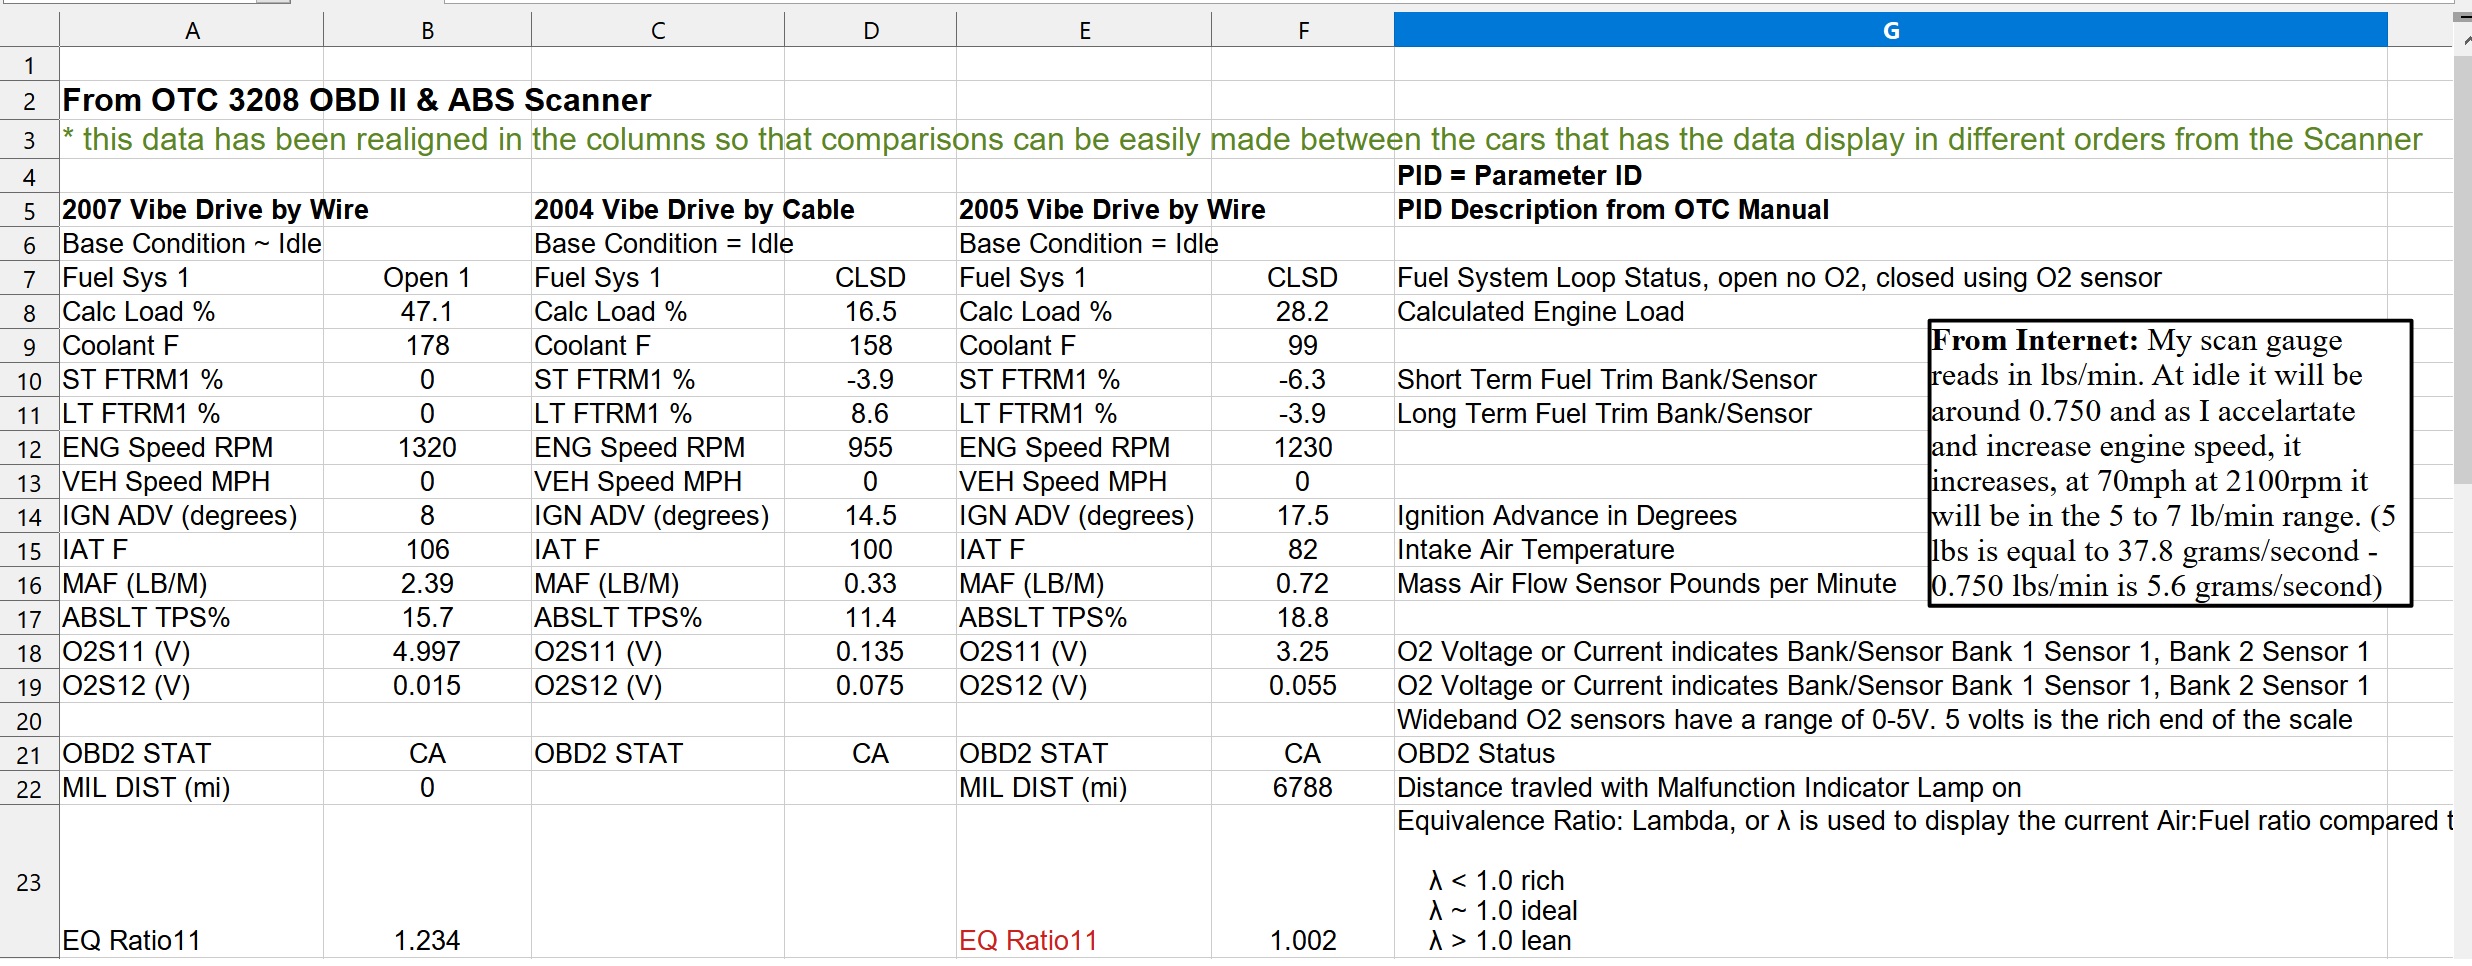Click the green realigned data note cell
The width and height of the screenshot is (2472, 966).
pyautogui.click(x=1242, y=139)
